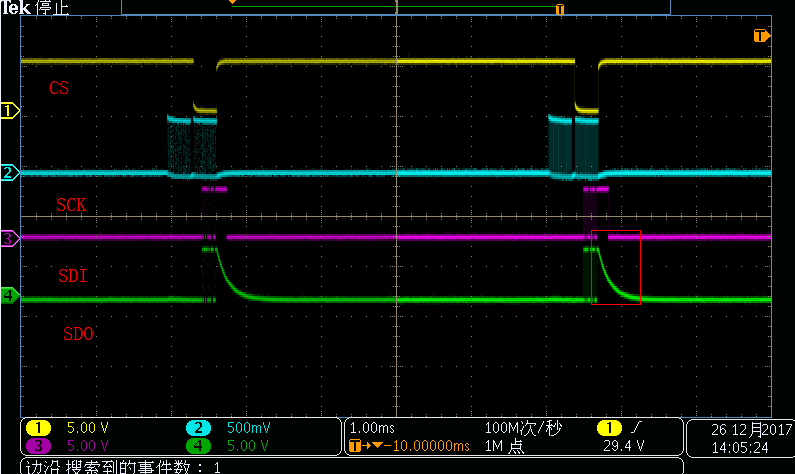795x474 pixels.
Task: Select the green channel 4 badge
Action: coord(198,446)
